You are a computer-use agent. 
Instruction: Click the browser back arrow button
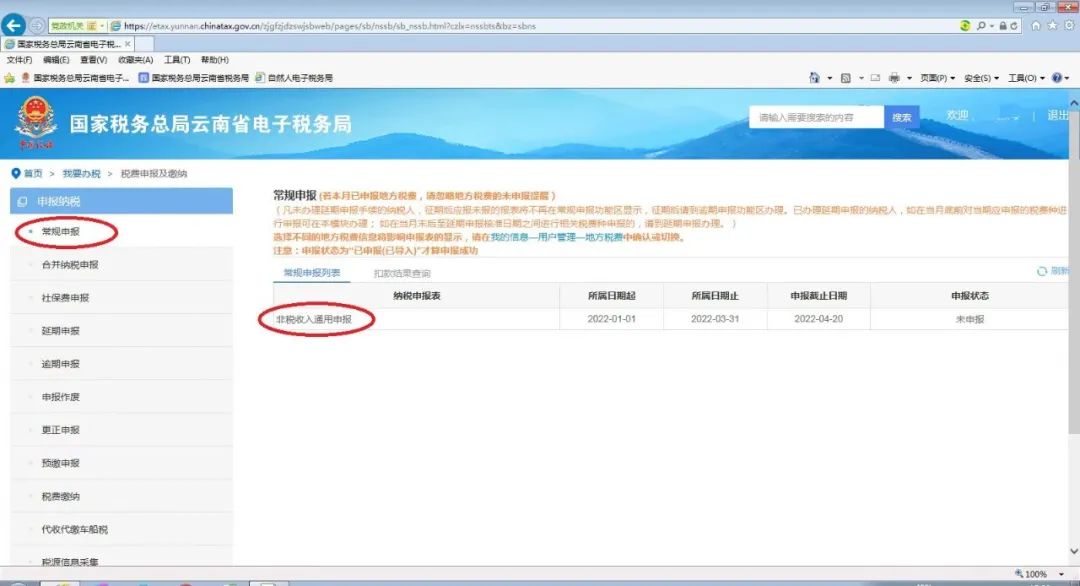15,25
